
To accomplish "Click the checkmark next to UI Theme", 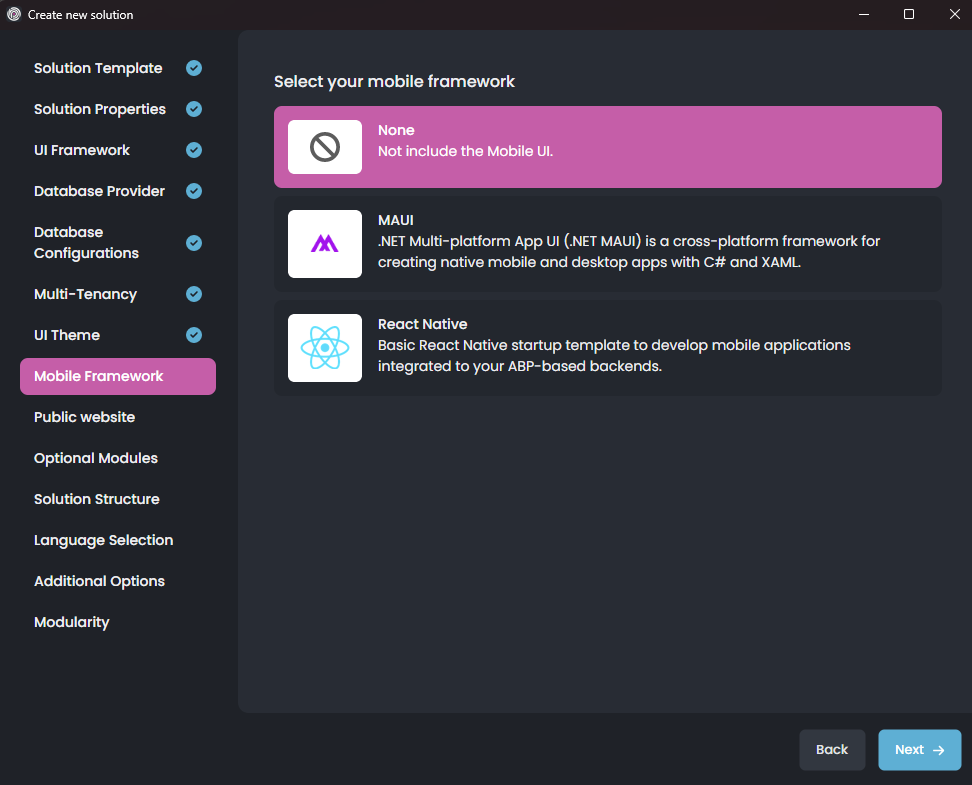I will click(x=193, y=334).
